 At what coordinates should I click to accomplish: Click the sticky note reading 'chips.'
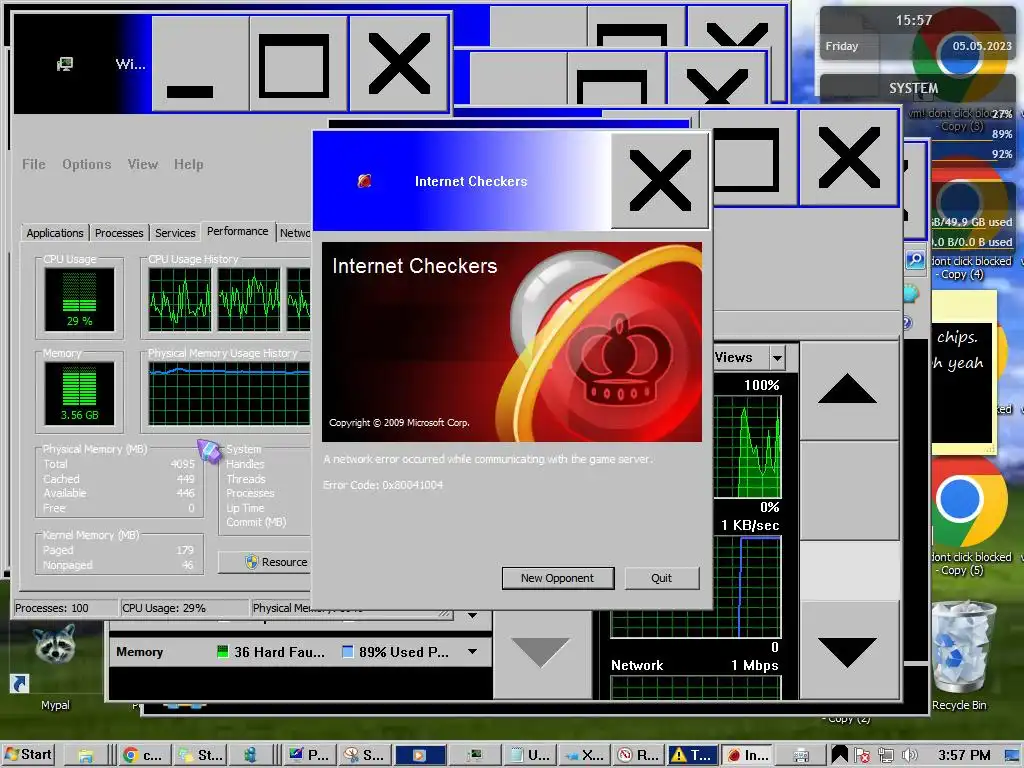tap(964, 372)
